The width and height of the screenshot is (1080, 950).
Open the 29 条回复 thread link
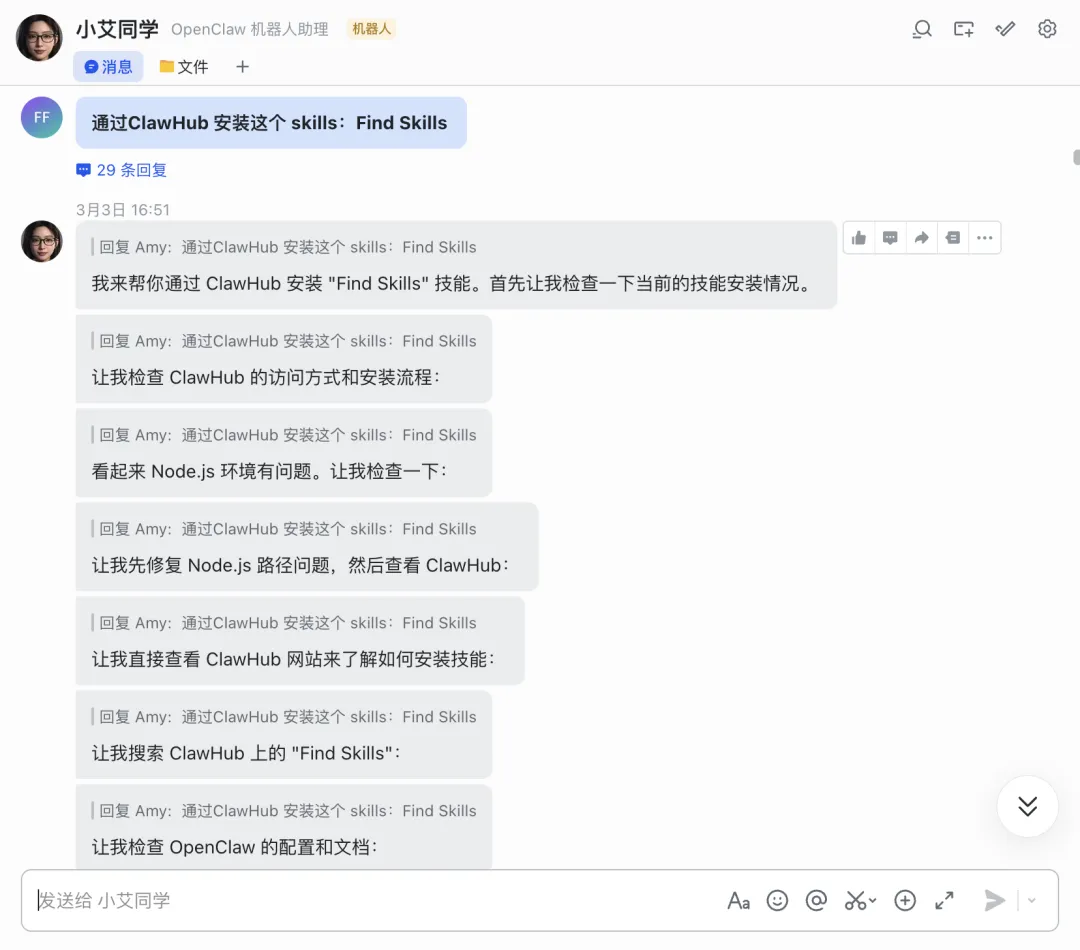(122, 170)
